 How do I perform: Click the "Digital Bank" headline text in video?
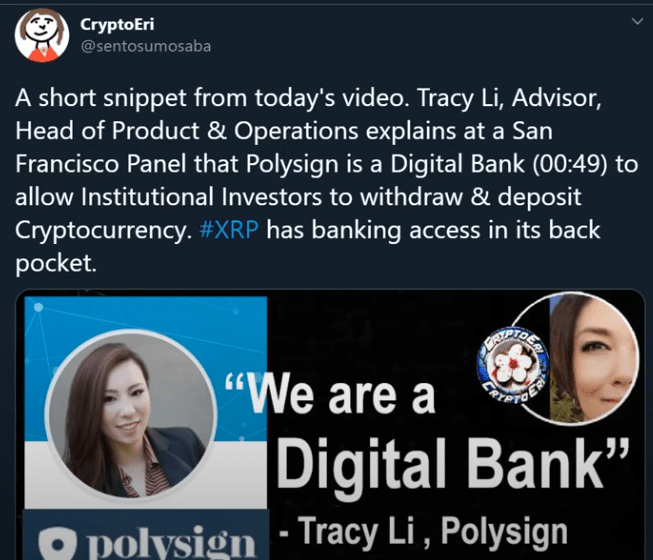coord(452,464)
